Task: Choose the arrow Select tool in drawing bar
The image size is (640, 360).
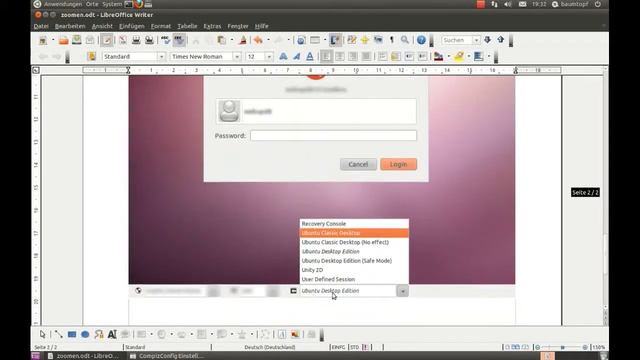Action: click(x=42, y=334)
